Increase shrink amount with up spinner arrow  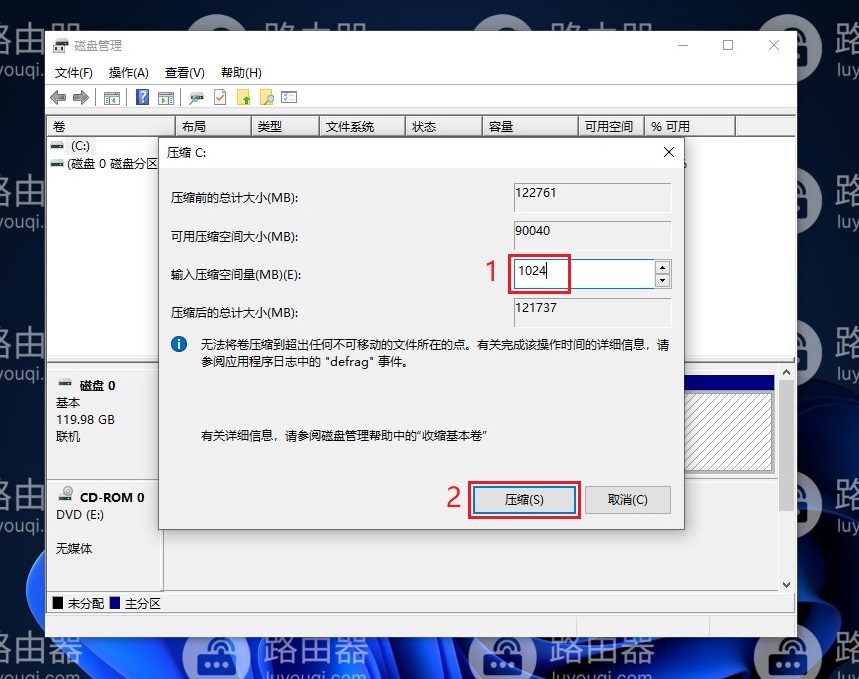[663, 267]
